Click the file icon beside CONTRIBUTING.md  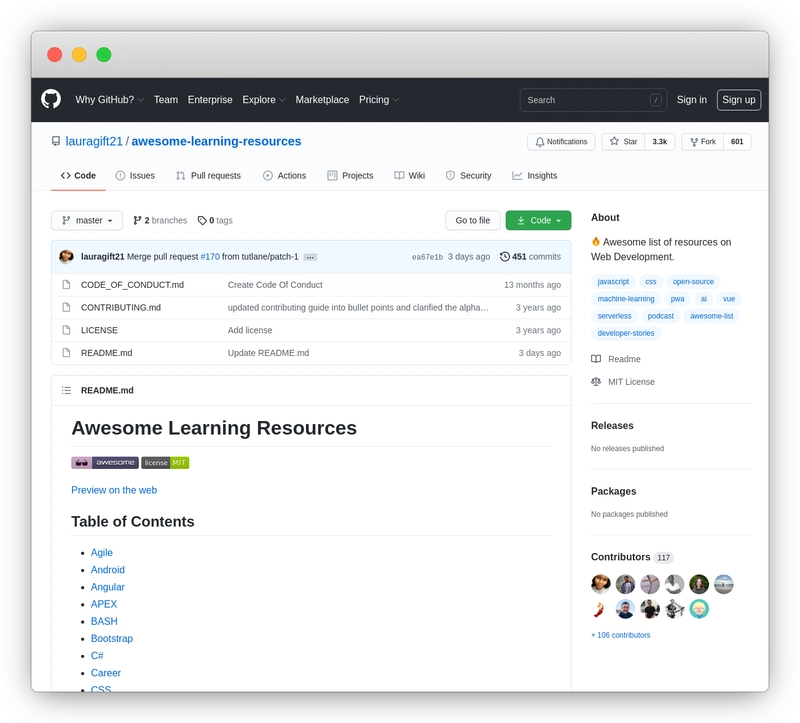coord(66,307)
